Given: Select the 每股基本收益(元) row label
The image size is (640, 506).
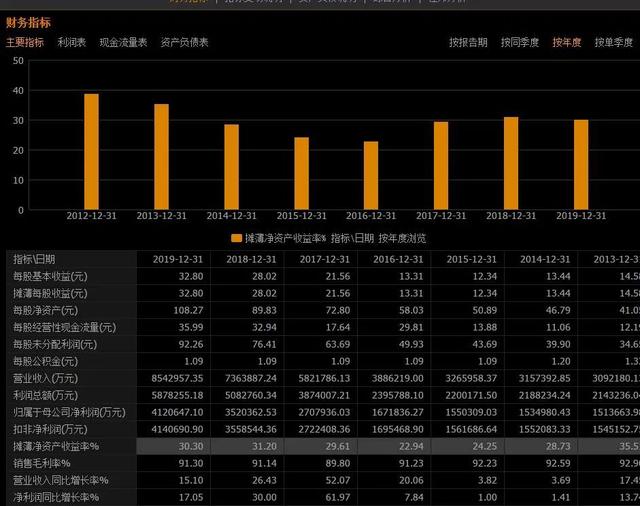Looking at the screenshot, I should [x=50, y=276].
